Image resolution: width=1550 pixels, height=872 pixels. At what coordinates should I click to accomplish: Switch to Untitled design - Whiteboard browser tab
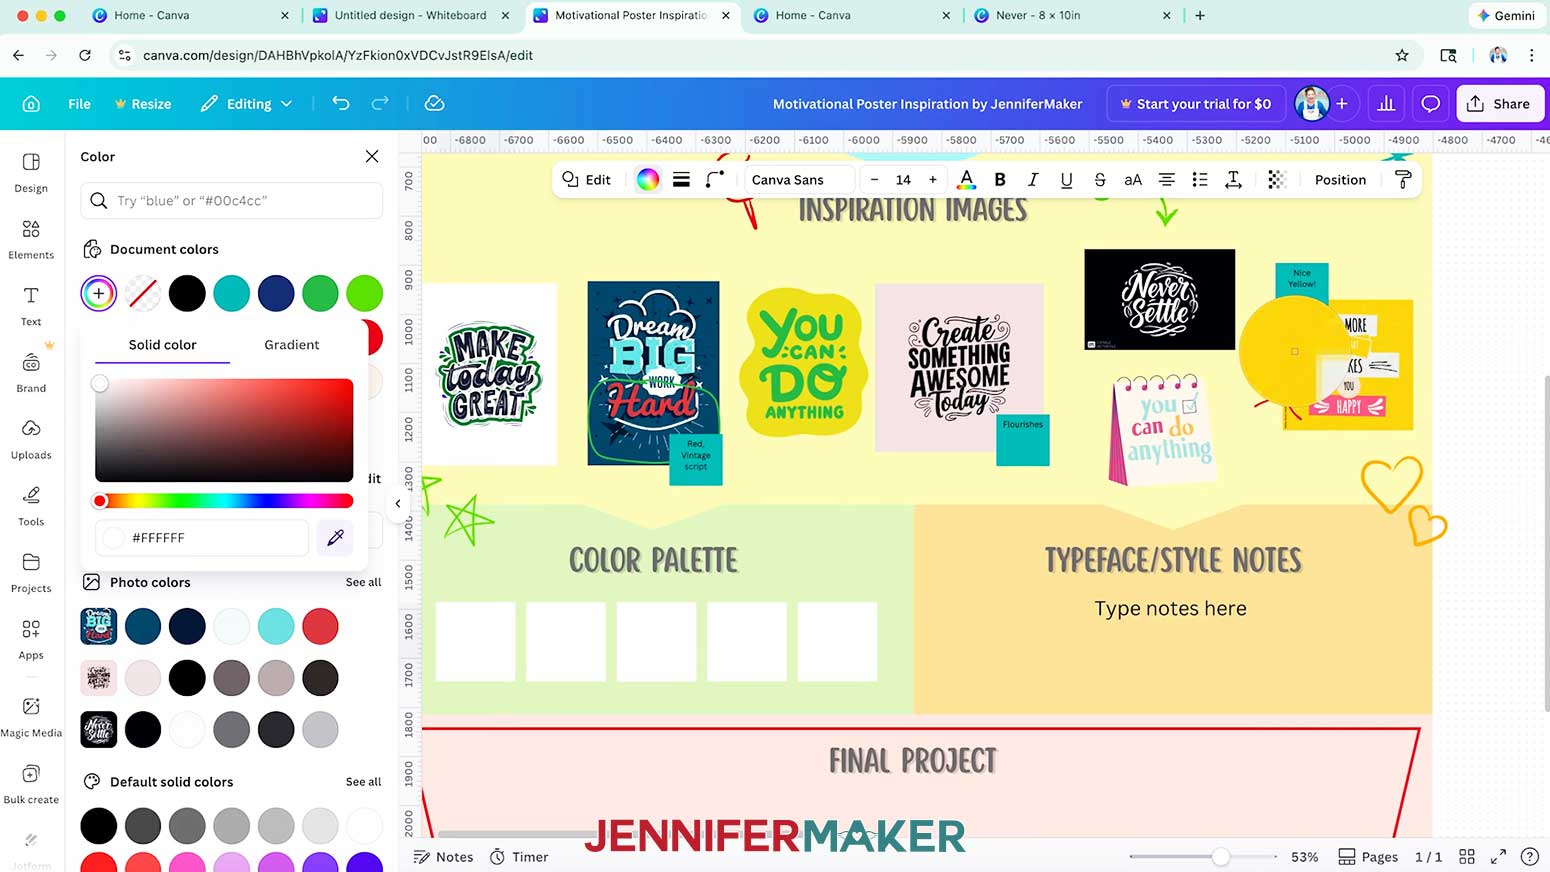tap(411, 15)
